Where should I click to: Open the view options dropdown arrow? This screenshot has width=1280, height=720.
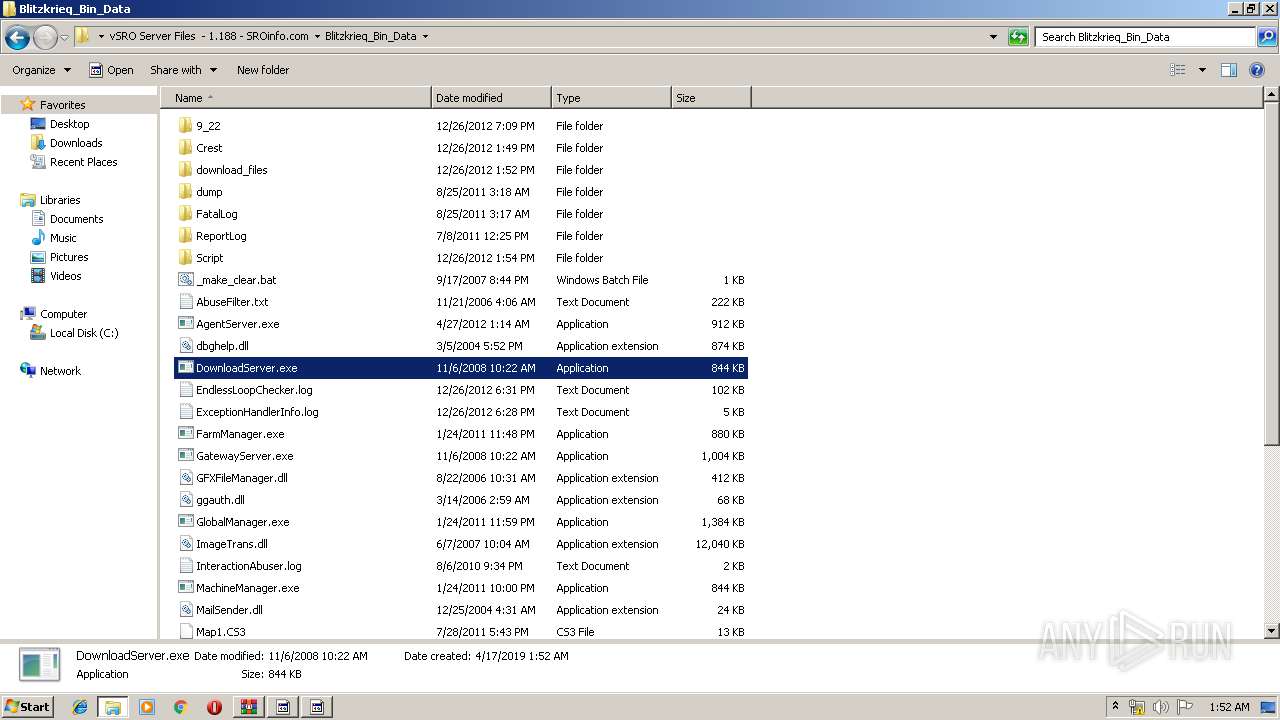[x=1202, y=70]
